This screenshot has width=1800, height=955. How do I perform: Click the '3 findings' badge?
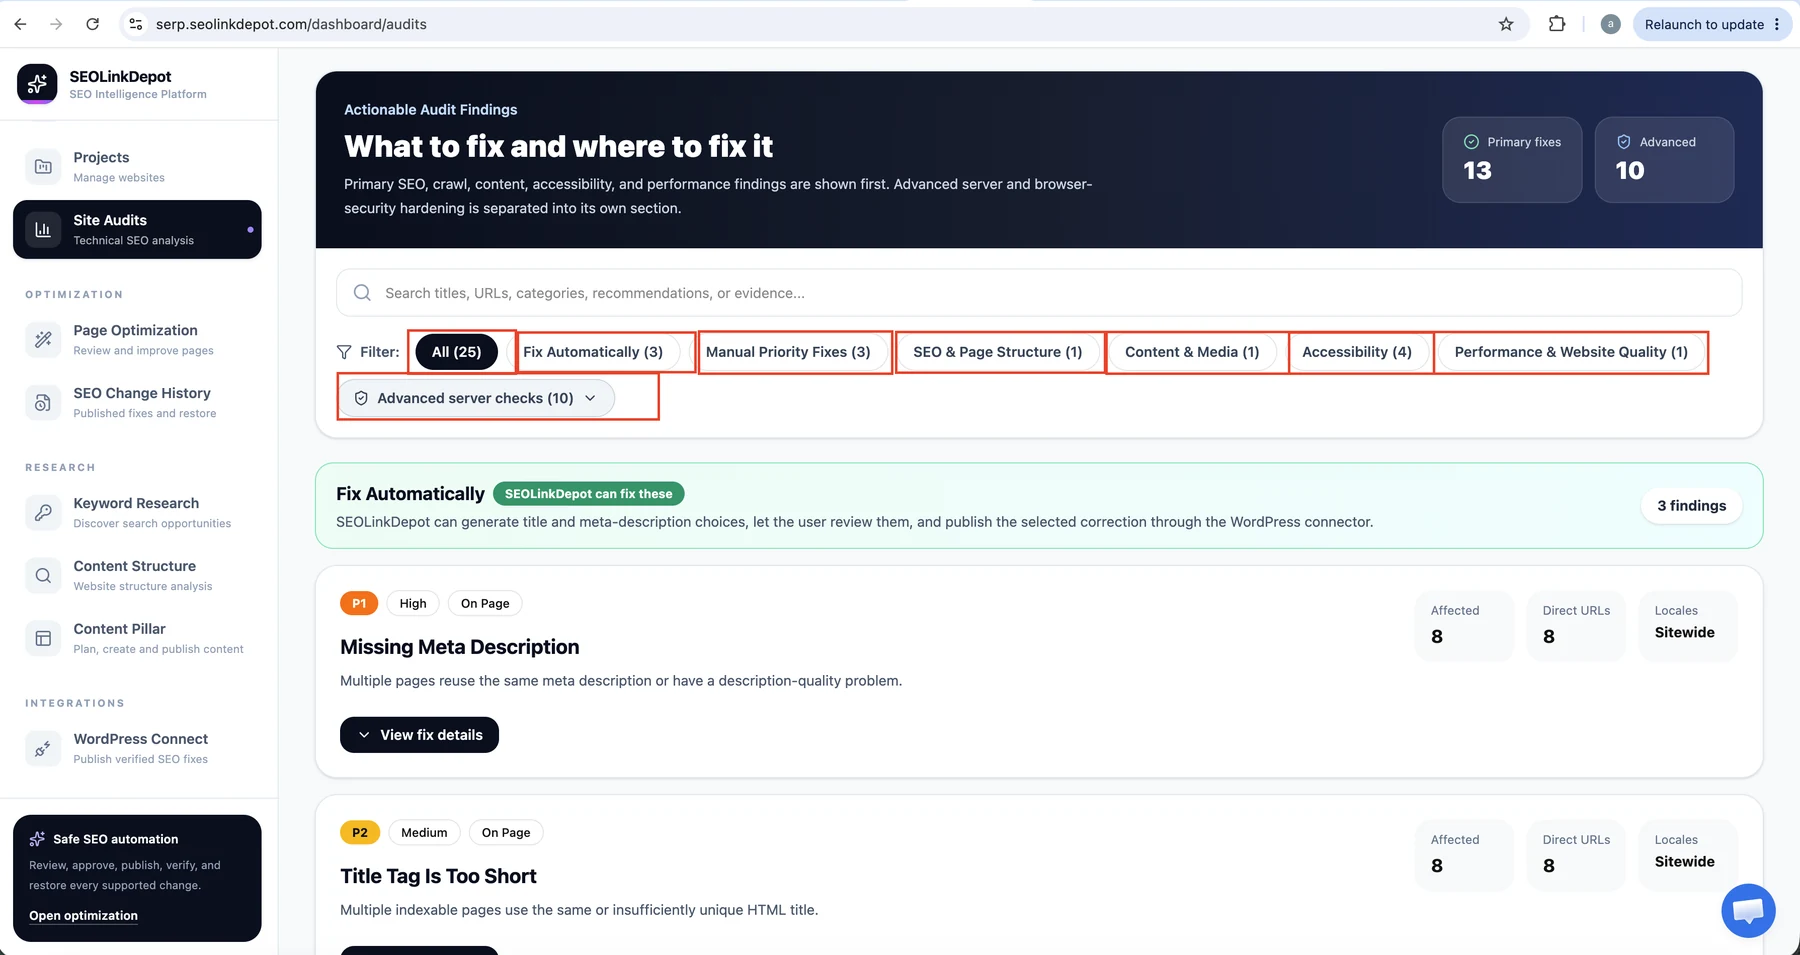1691,506
